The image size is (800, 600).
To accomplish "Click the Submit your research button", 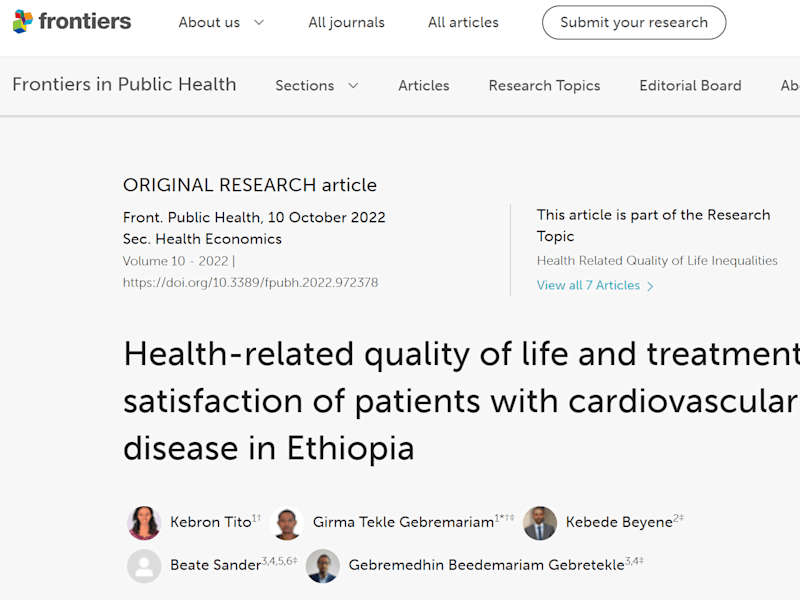I will [x=634, y=22].
